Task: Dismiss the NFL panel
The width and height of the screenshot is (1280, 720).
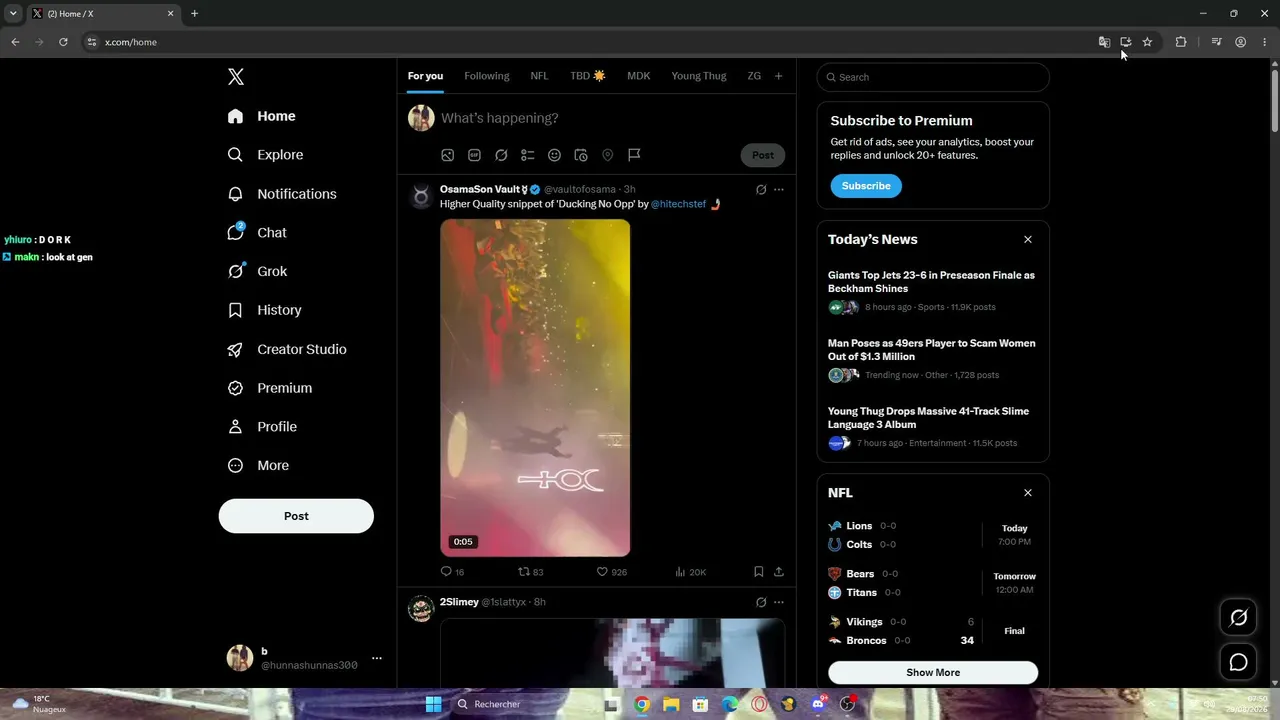Action: pyautogui.click(x=1028, y=493)
